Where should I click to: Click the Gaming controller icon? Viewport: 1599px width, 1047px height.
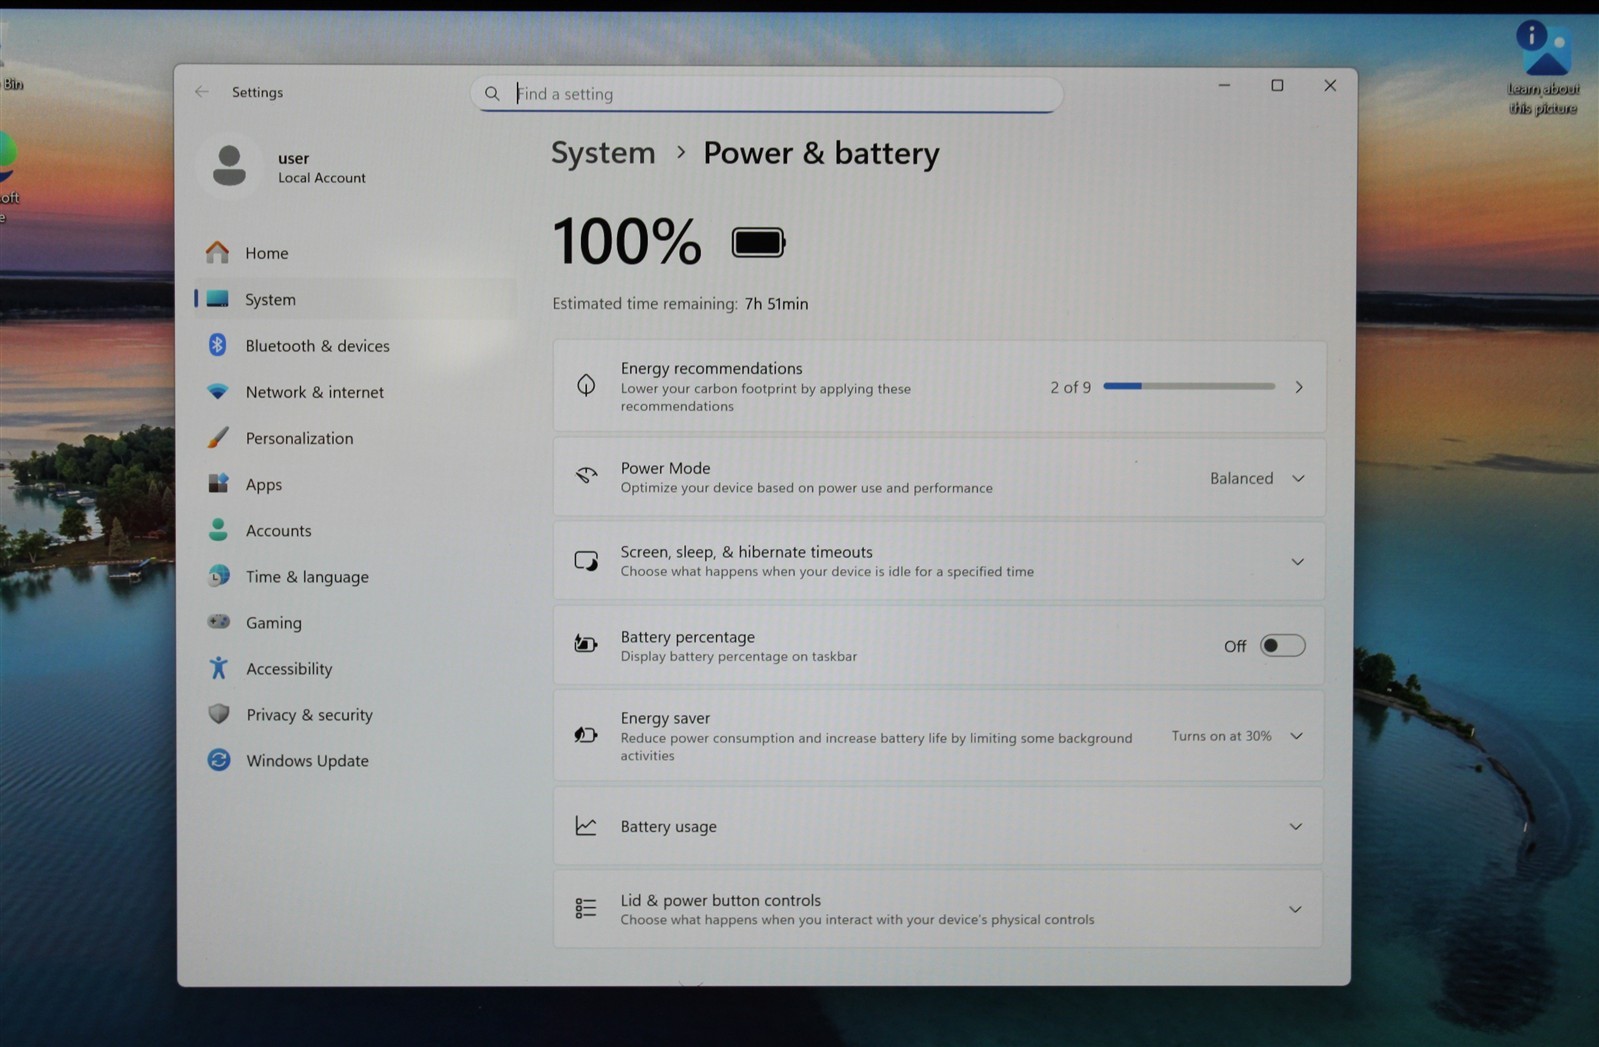218,622
